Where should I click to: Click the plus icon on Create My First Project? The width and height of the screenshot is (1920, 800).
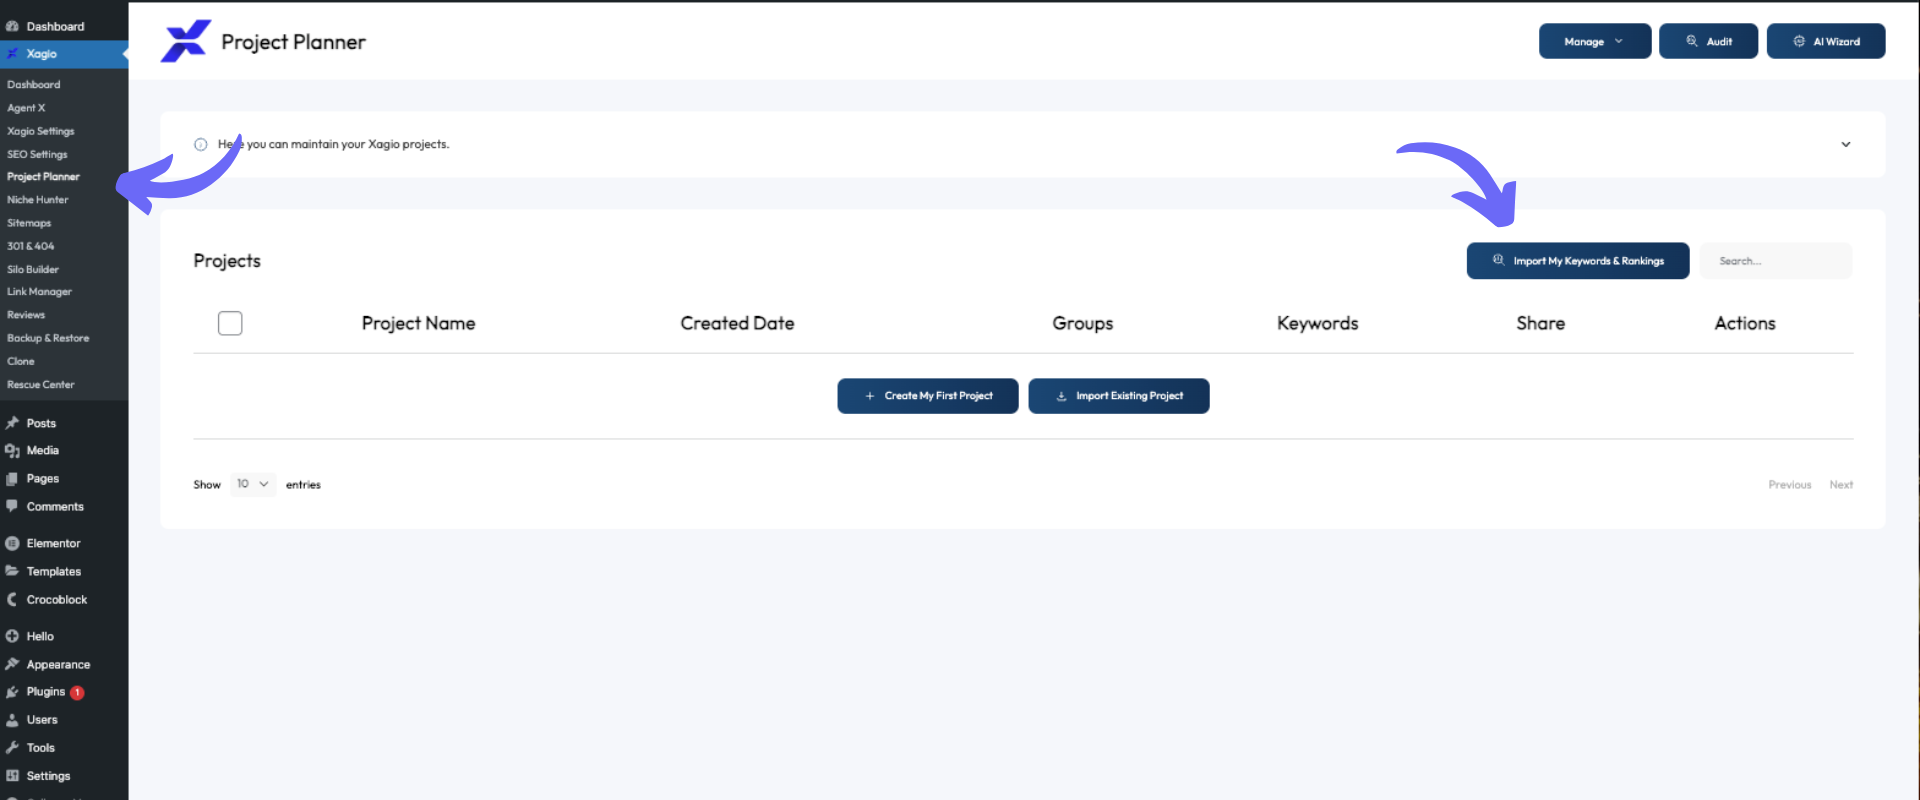point(870,396)
